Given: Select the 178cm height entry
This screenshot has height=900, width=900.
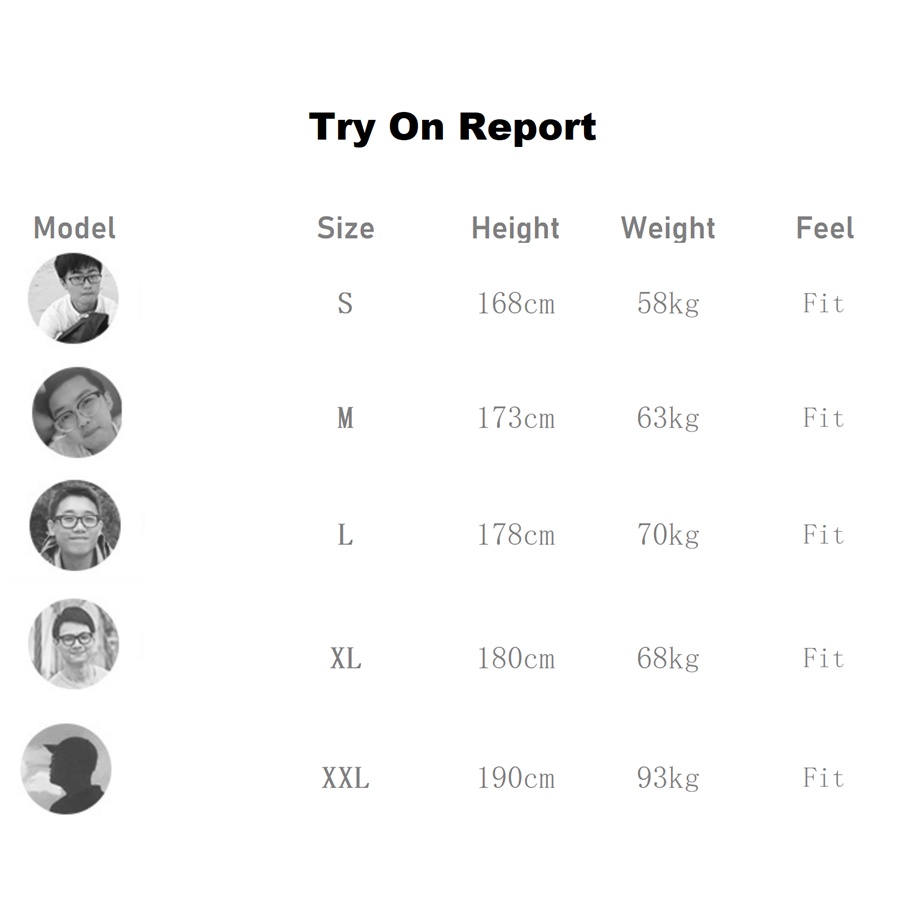Looking at the screenshot, I should tap(515, 535).
